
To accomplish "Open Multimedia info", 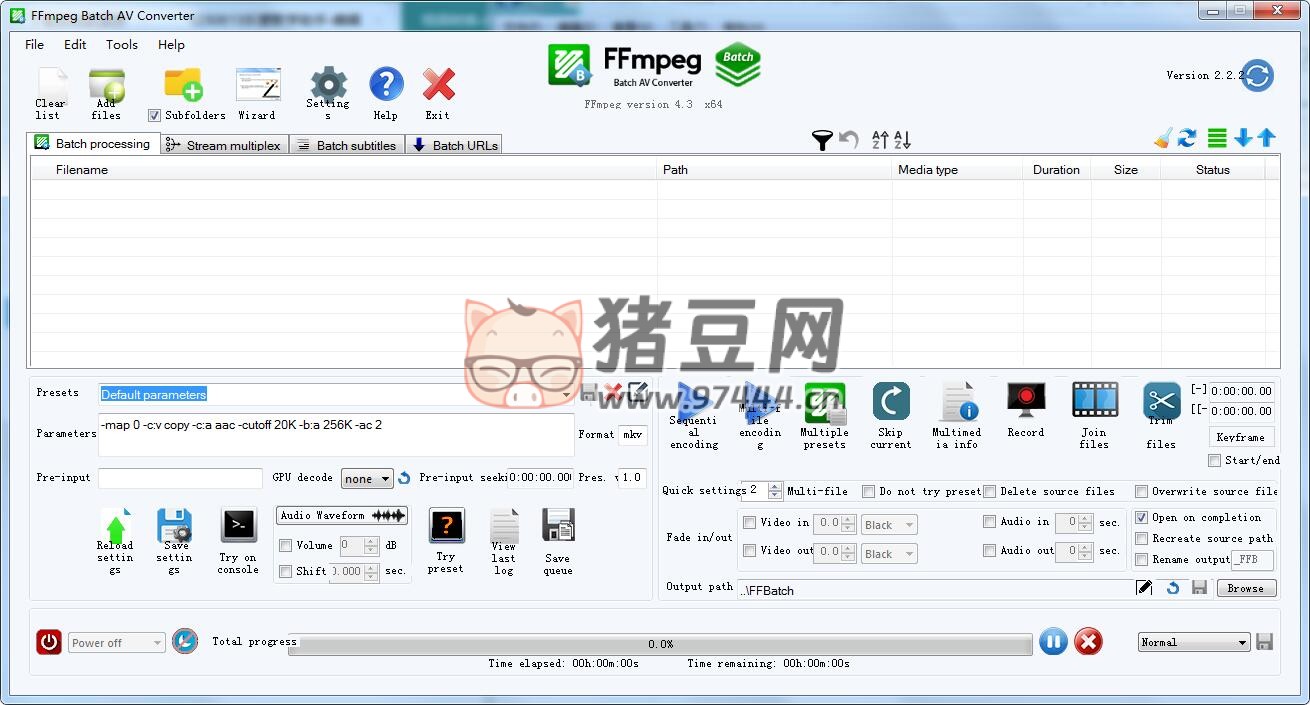I will pyautogui.click(x=957, y=402).
